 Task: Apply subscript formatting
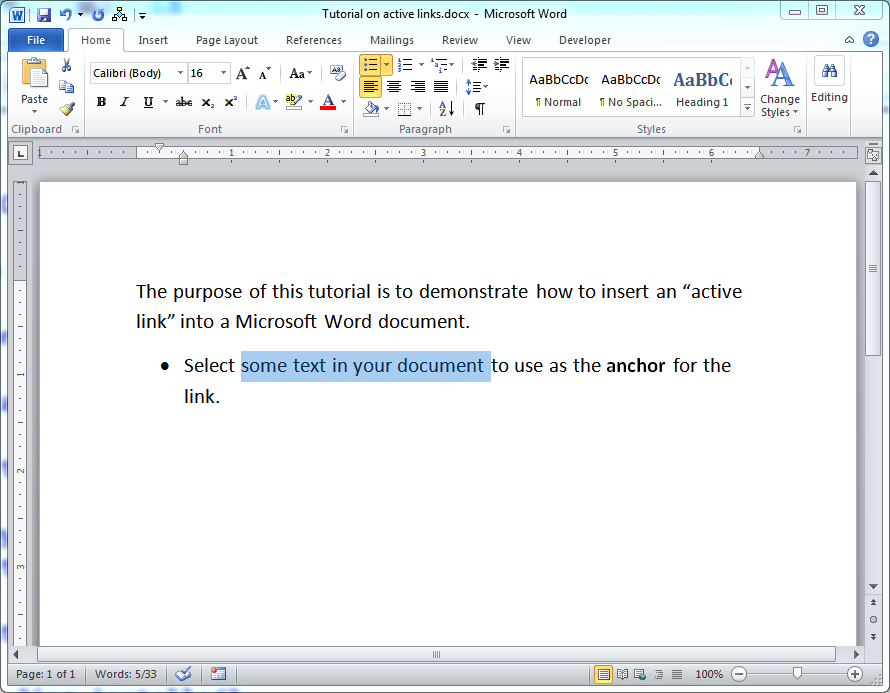coord(208,102)
